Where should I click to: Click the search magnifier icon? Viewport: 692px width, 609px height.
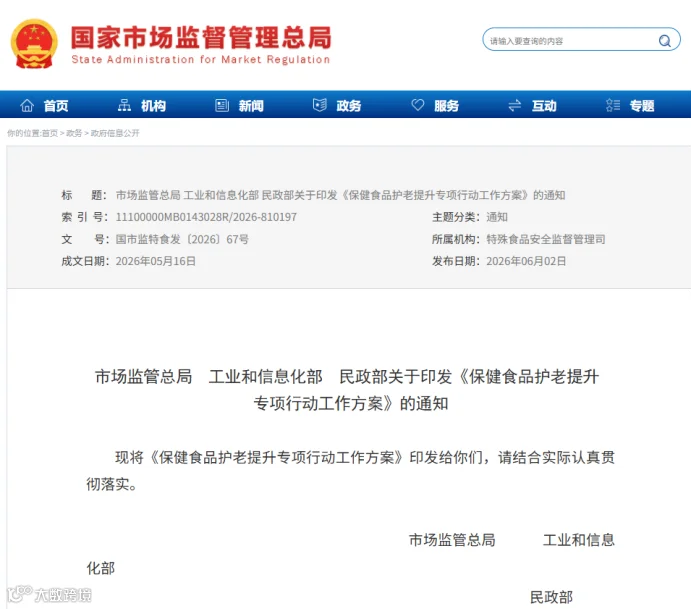click(x=665, y=41)
